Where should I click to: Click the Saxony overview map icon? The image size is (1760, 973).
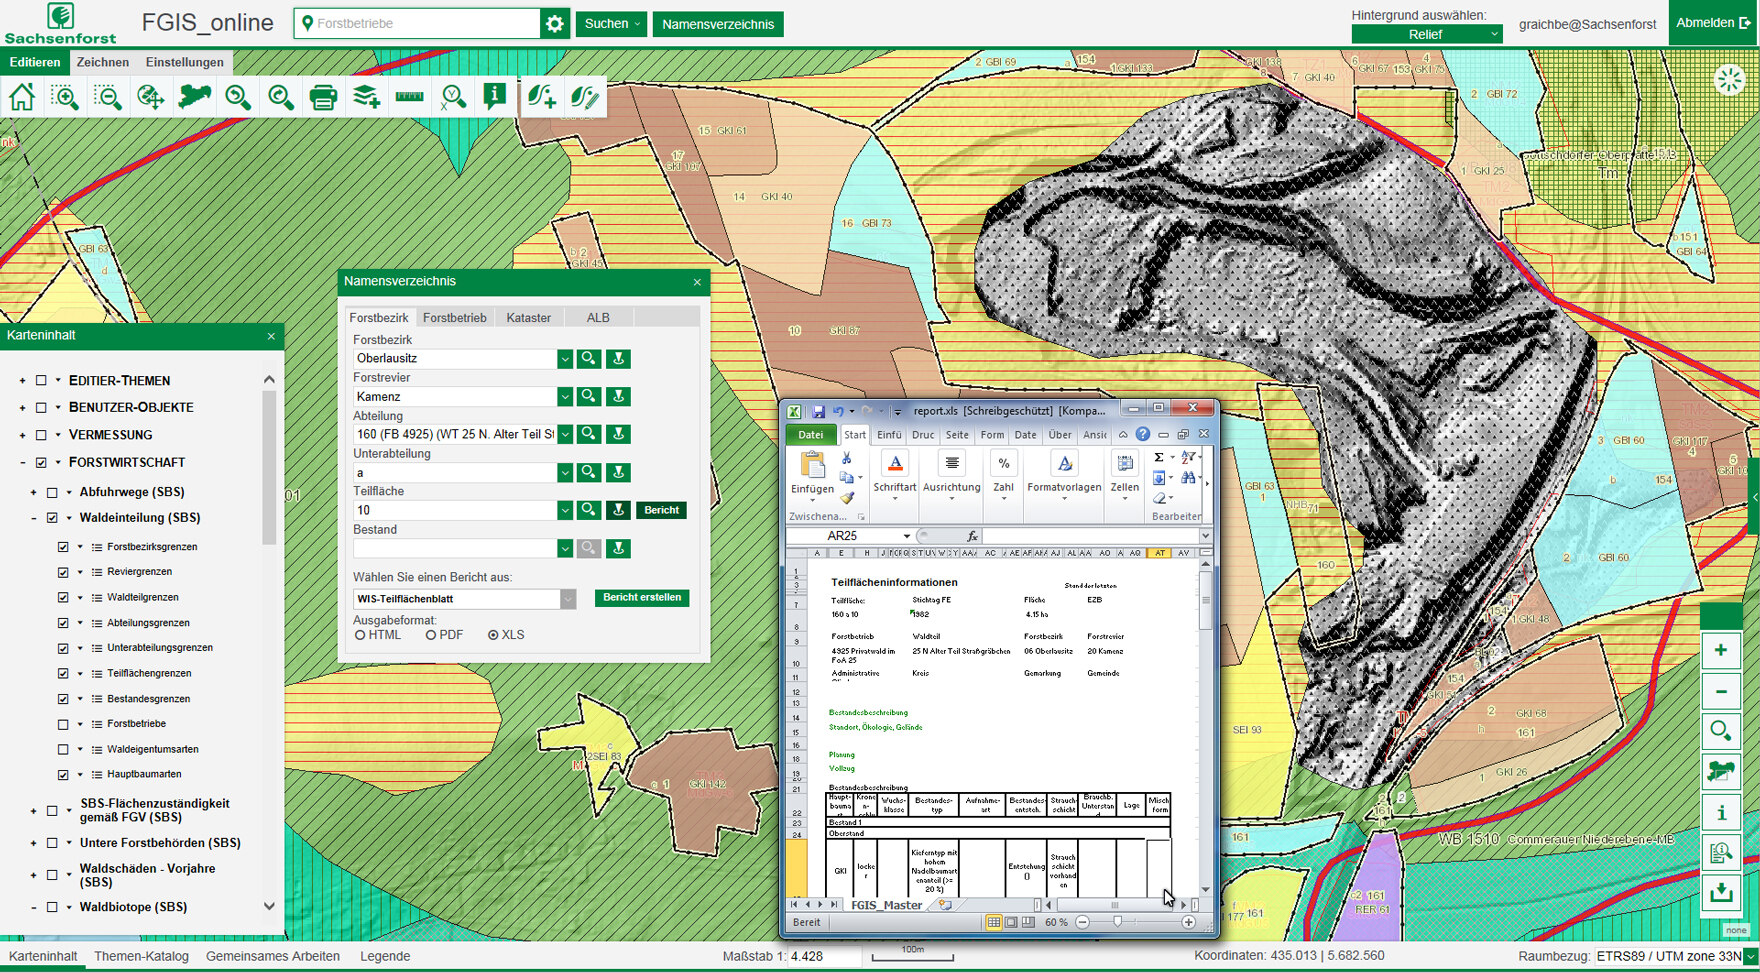[x=193, y=97]
